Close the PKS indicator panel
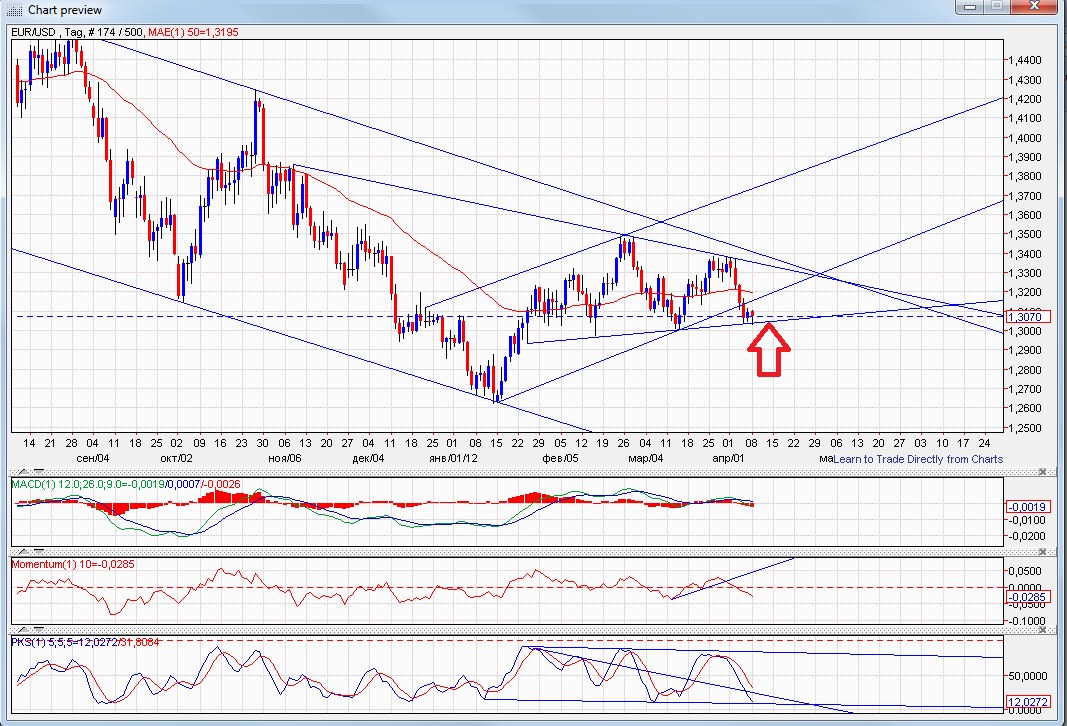 click(1042, 630)
